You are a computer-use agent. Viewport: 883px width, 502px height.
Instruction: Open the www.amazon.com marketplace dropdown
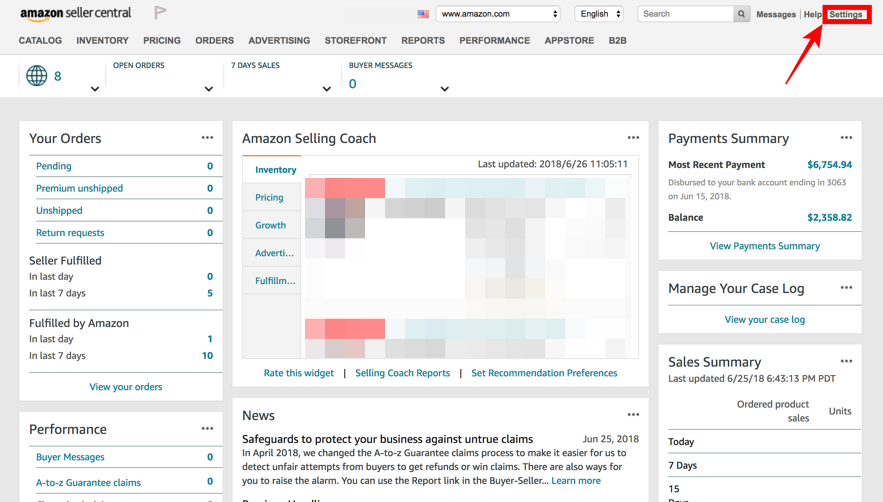click(x=498, y=14)
